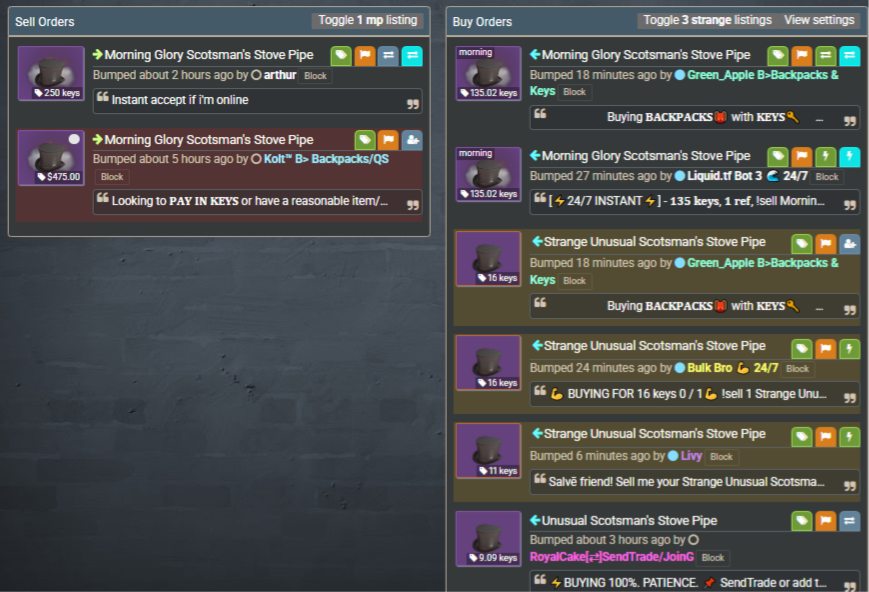Viewport: 869px width, 592px height.
Task: Block RoyalCake SendTrade/JoinG user
Action: click(713, 558)
